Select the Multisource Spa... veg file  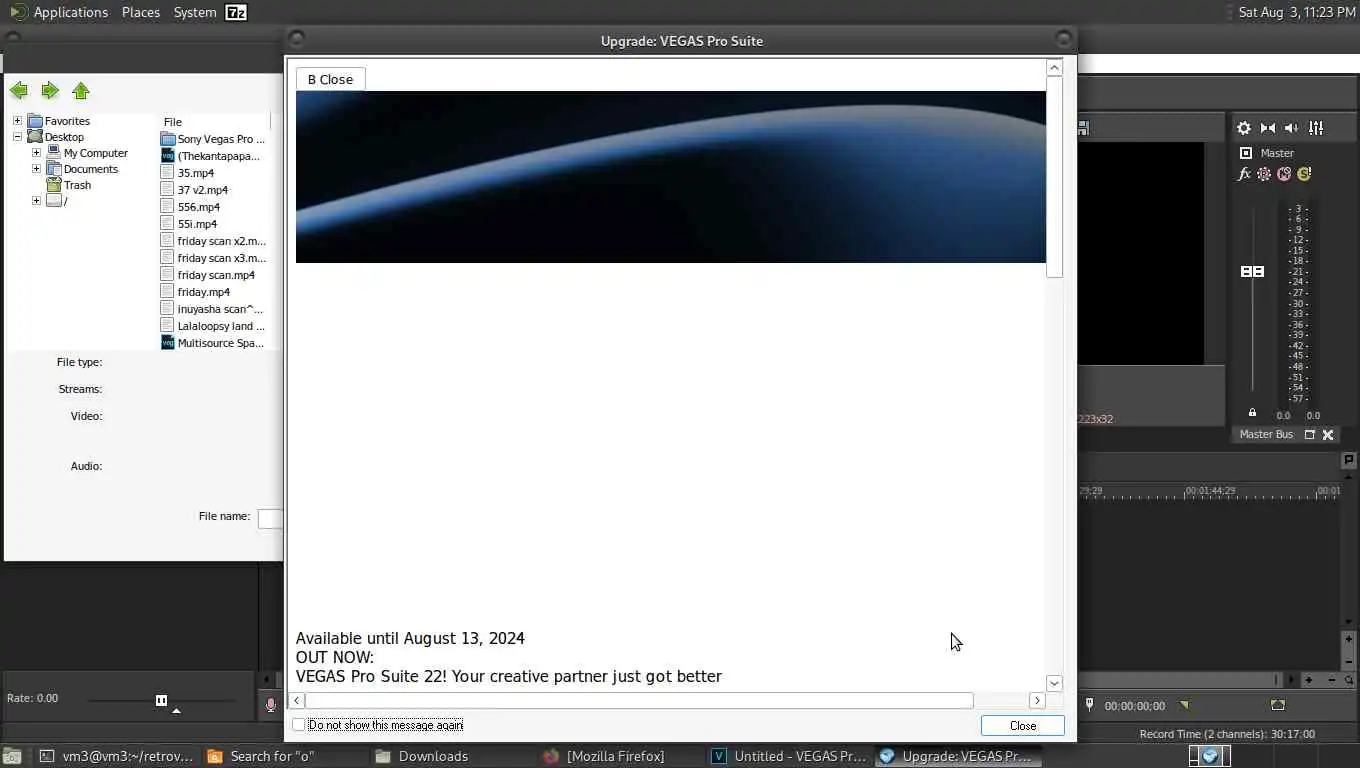click(213, 343)
